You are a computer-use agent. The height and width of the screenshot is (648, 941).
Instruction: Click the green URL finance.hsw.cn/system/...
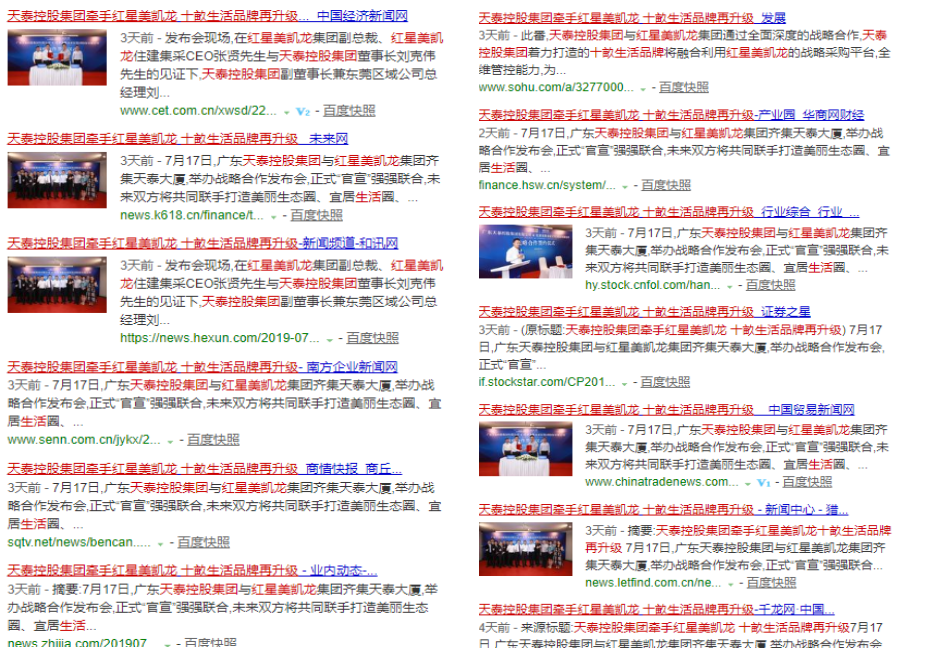pyautogui.click(x=547, y=185)
